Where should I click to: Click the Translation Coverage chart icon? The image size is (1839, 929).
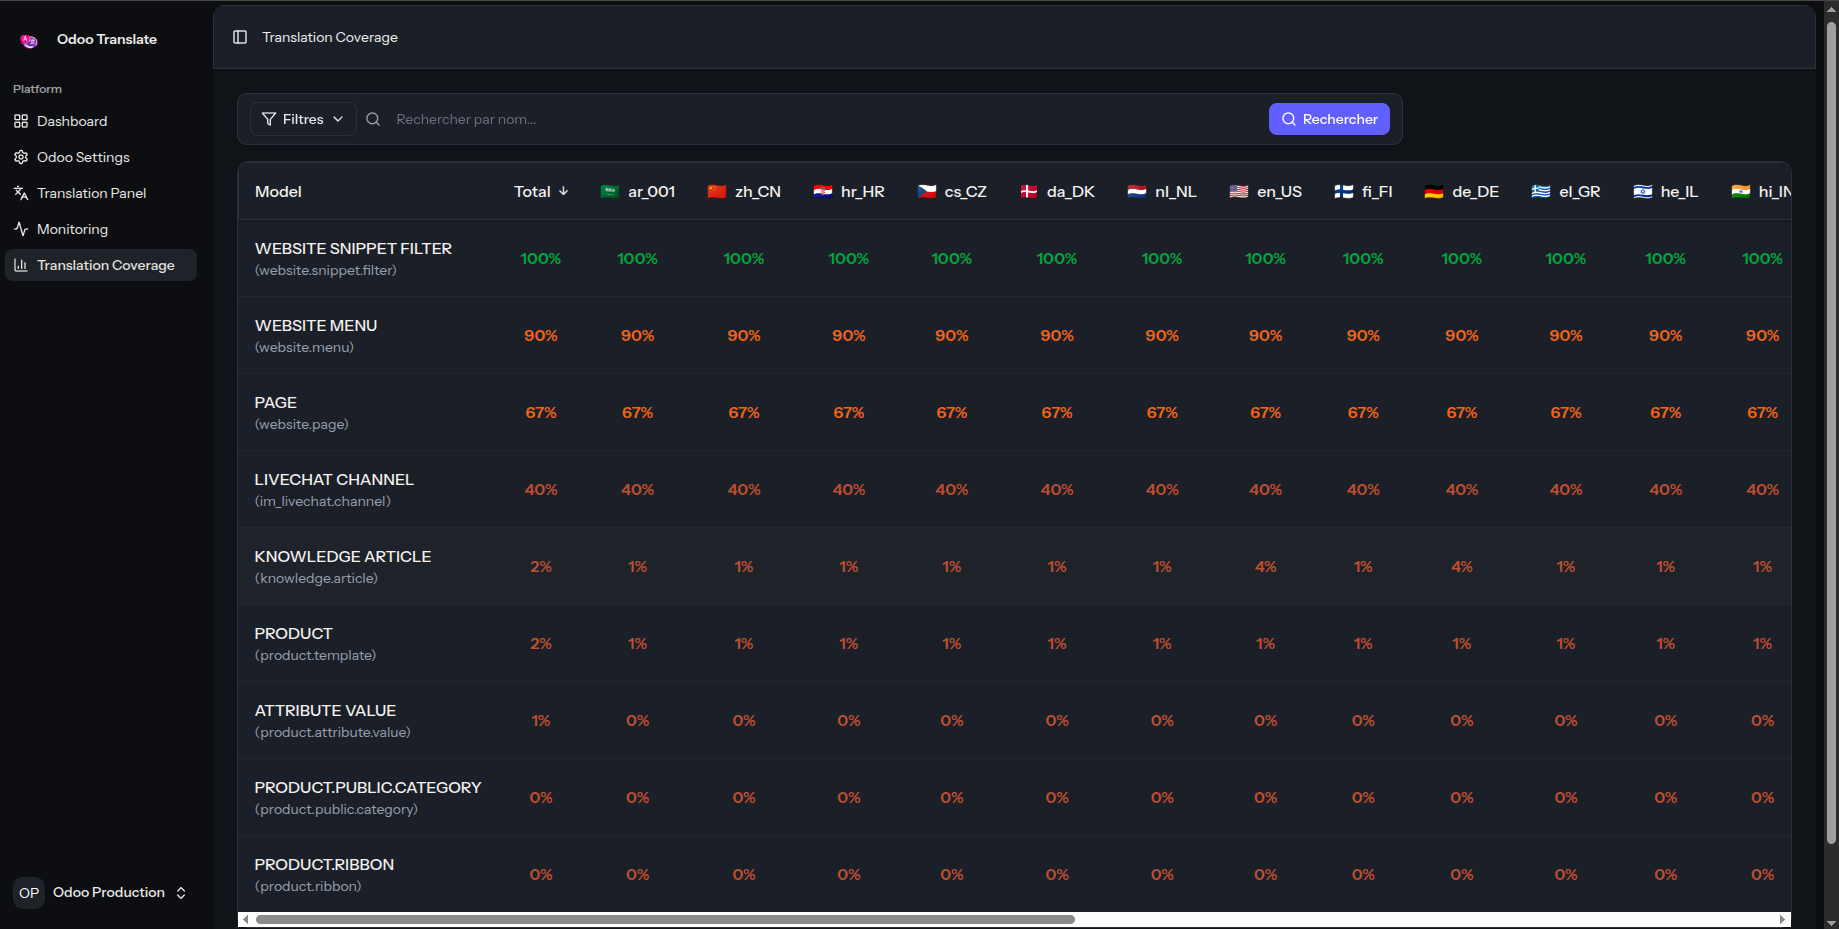pos(21,265)
